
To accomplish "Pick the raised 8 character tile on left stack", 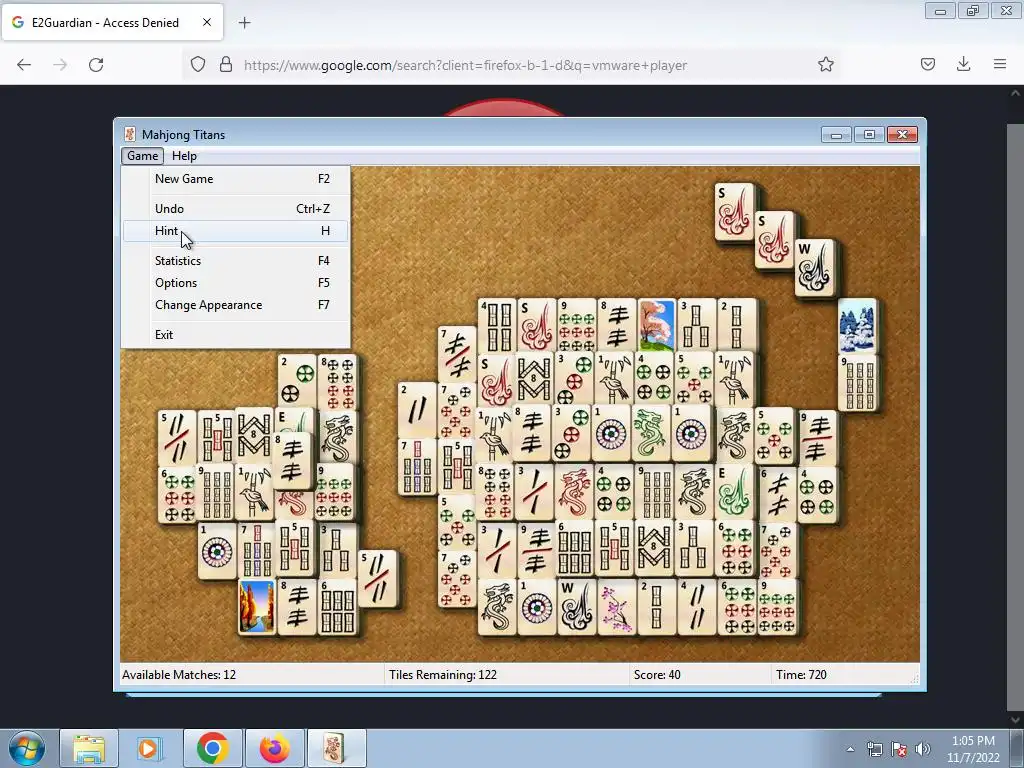I will (x=292, y=461).
